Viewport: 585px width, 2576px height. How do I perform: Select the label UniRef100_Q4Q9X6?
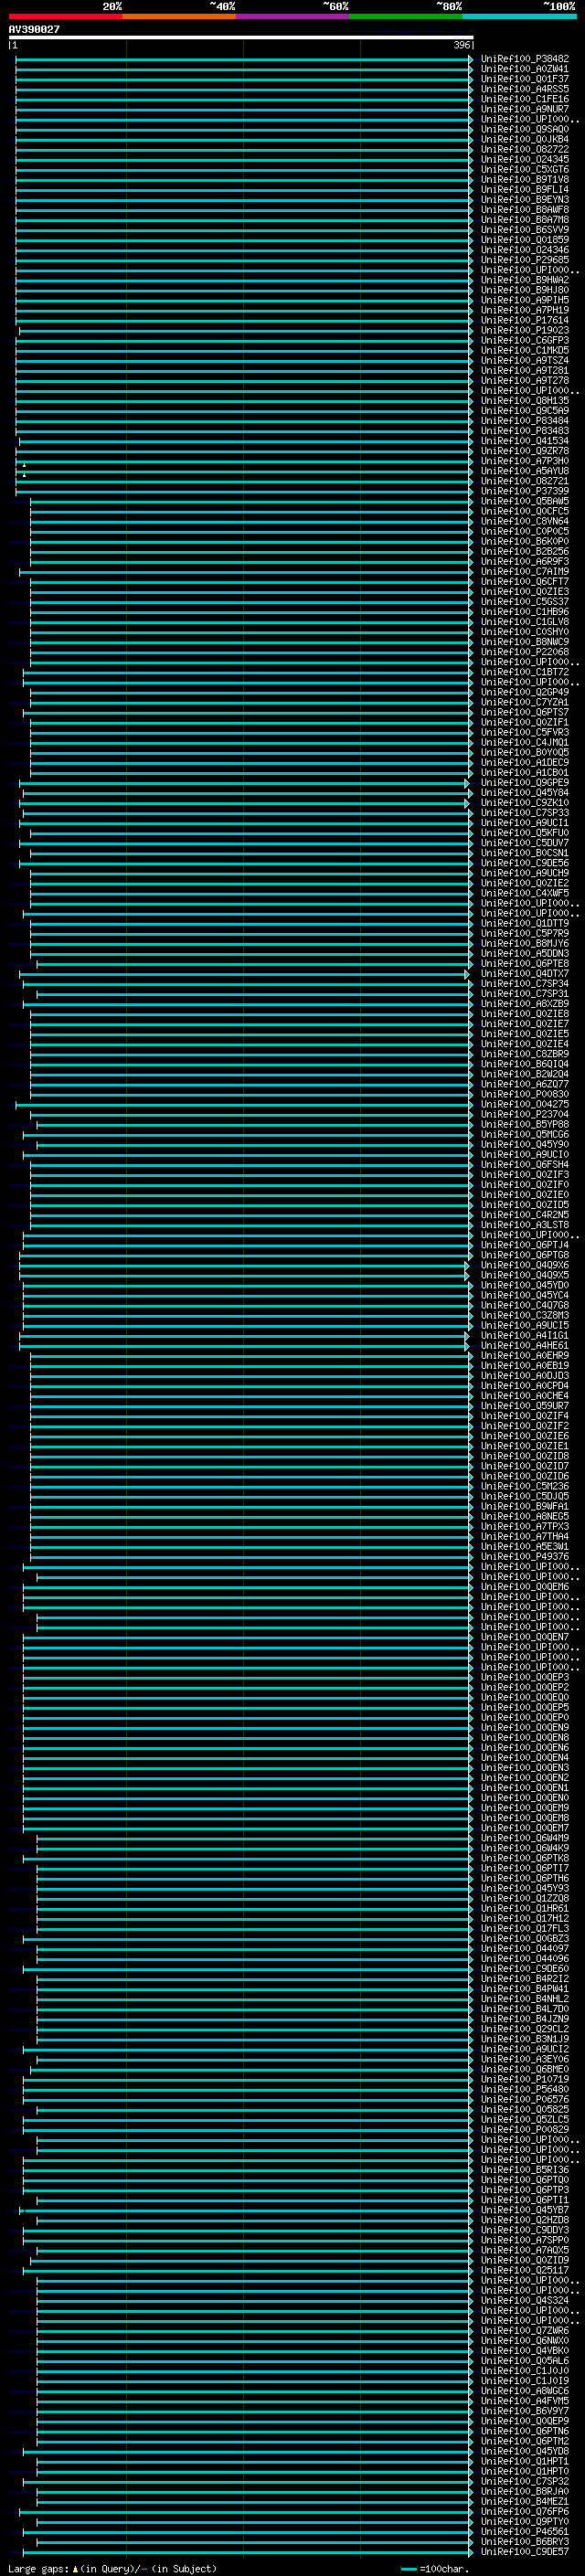525,1265
